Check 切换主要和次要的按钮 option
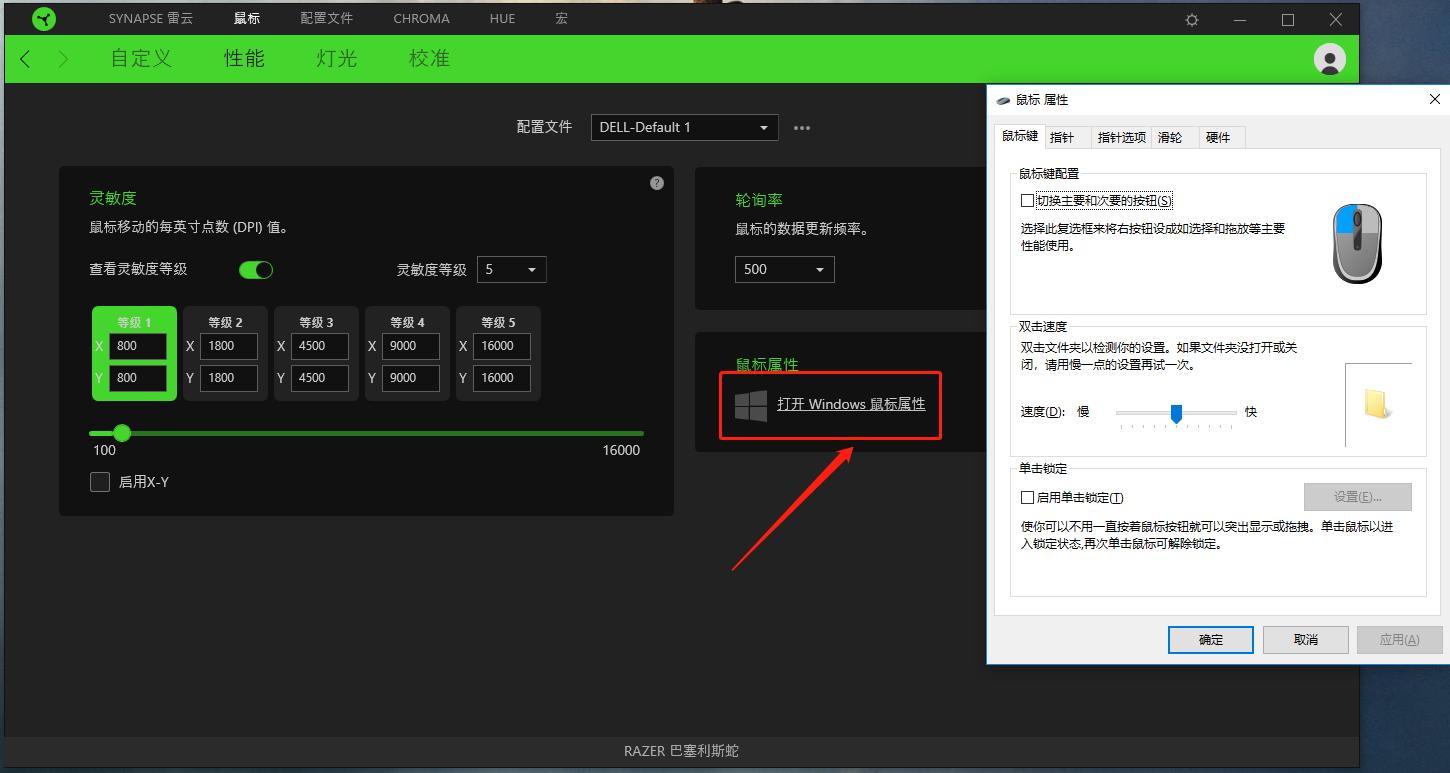1450x773 pixels. (1026, 200)
